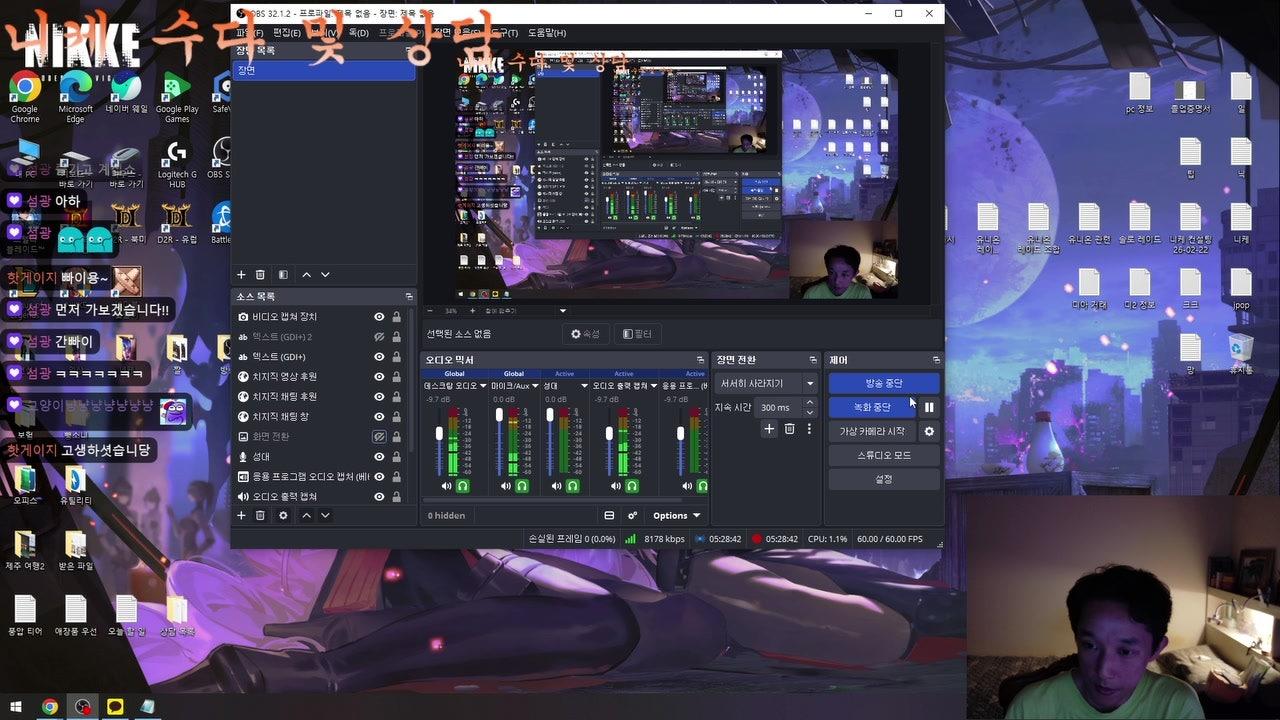This screenshot has width=1280, height=720.
Task: Decrease transition duration with down stepper
Action: pyautogui.click(x=810, y=412)
